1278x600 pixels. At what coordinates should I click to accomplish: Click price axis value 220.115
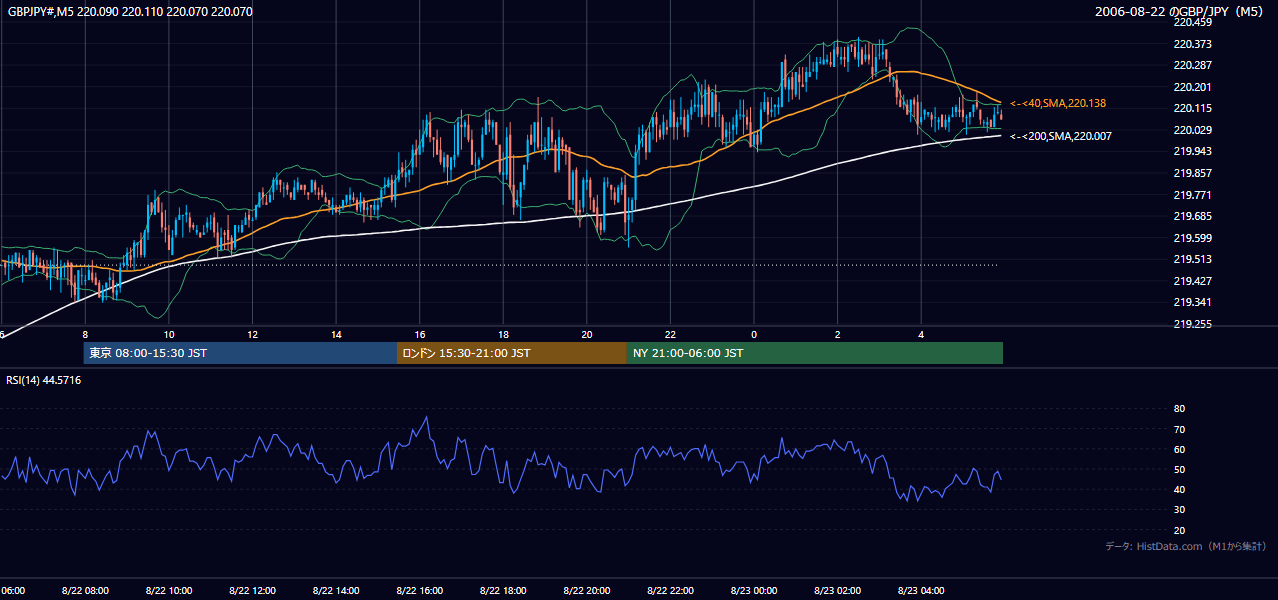[x=1192, y=108]
